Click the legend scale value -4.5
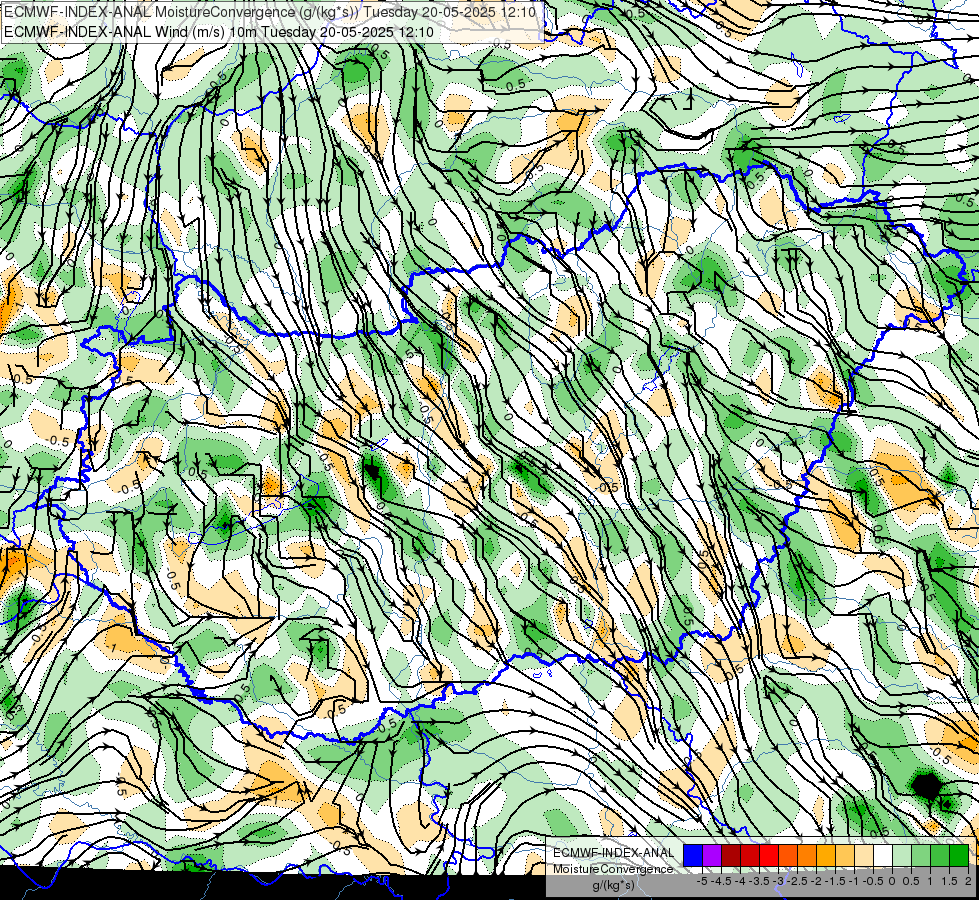The height and width of the screenshot is (900, 979). point(721,881)
